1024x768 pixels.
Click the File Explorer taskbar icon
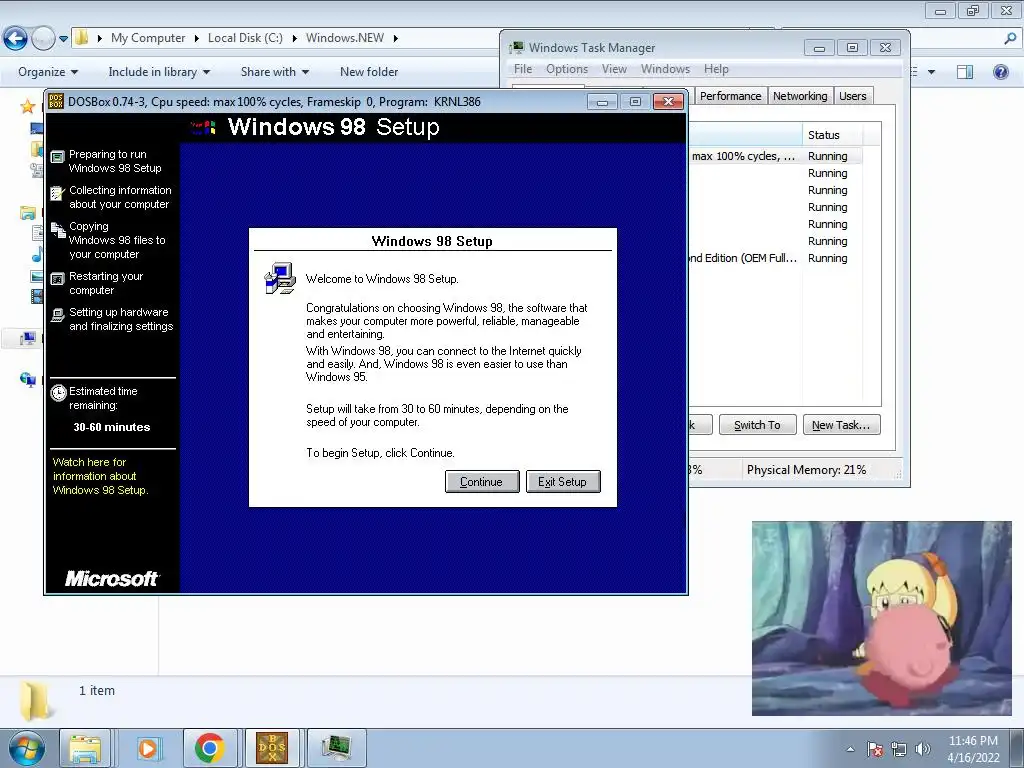86,748
